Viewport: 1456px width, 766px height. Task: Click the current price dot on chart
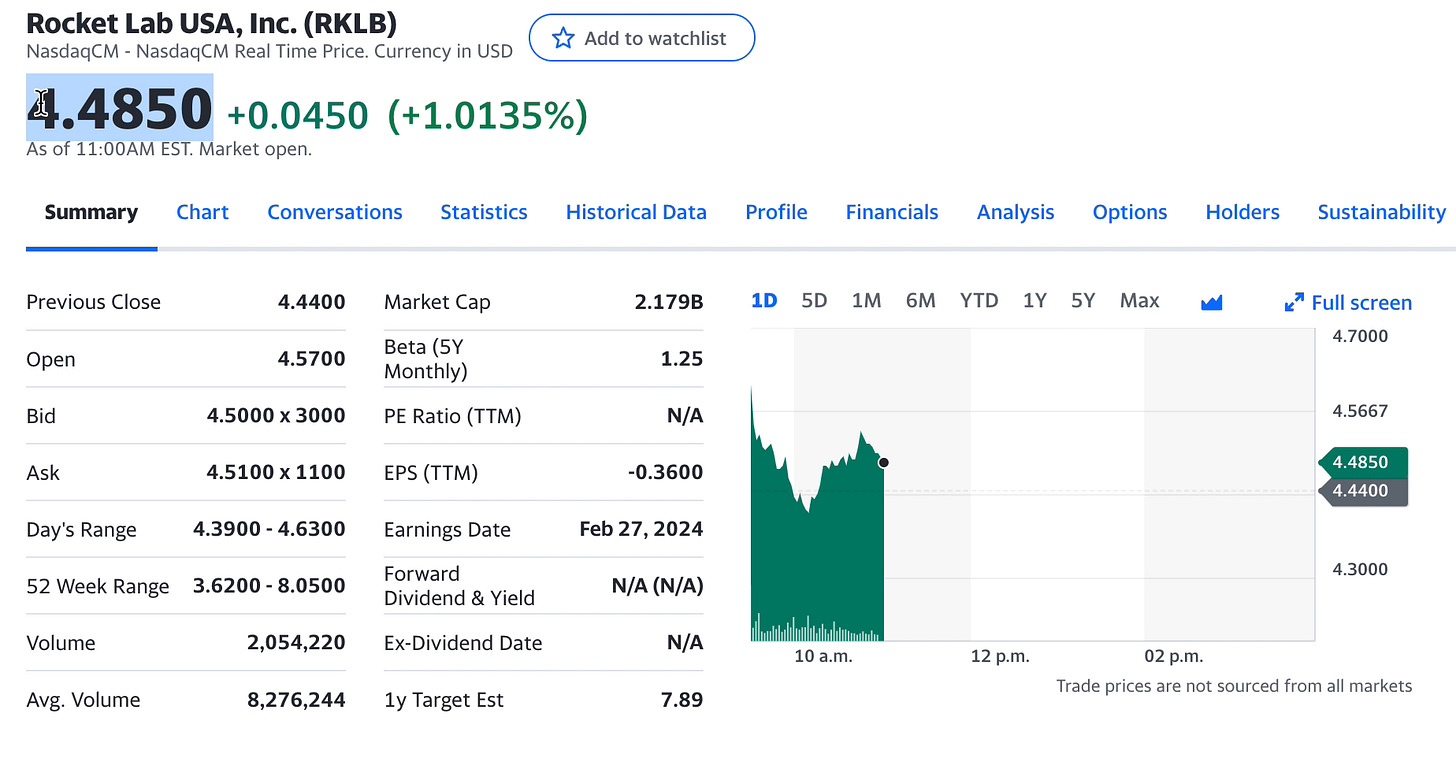(x=882, y=462)
